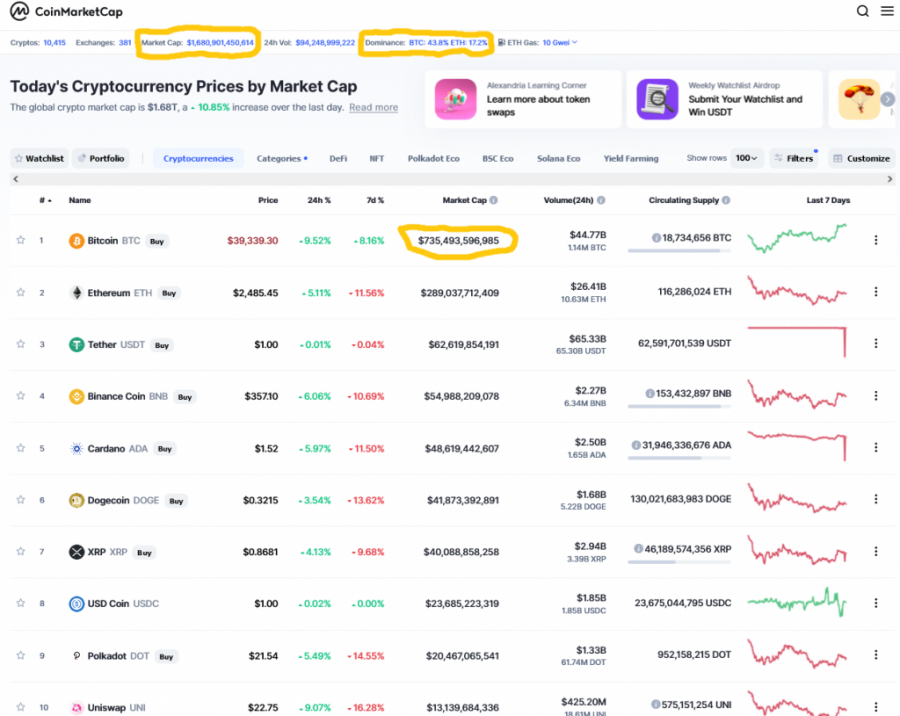Viewport: 900px width, 716px height.
Task: Open the Customize columns options
Action: (x=862, y=158)
